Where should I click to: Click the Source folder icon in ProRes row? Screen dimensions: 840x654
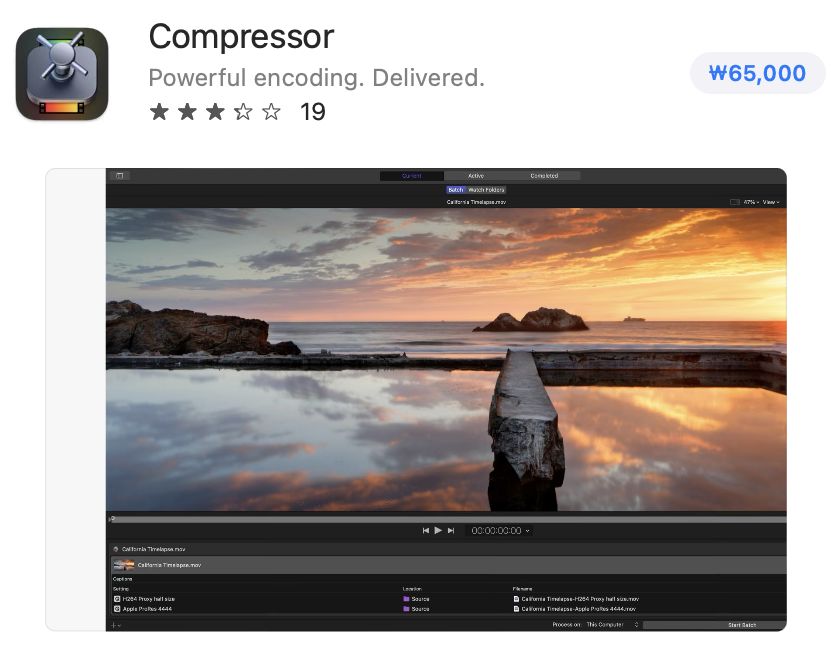tap(406, 608)
